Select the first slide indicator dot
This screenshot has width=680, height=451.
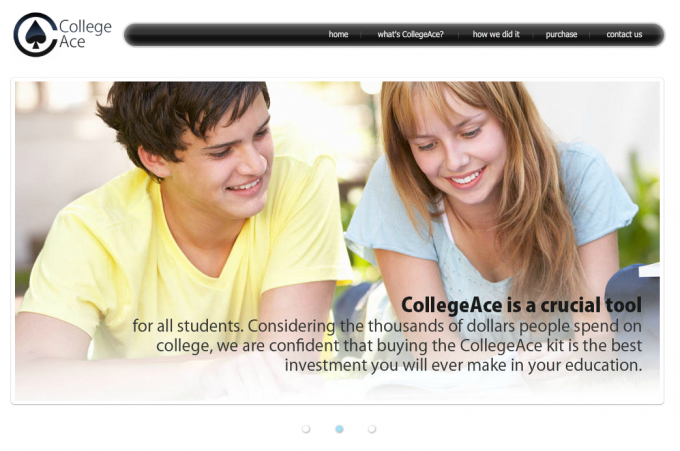(306, 429)
